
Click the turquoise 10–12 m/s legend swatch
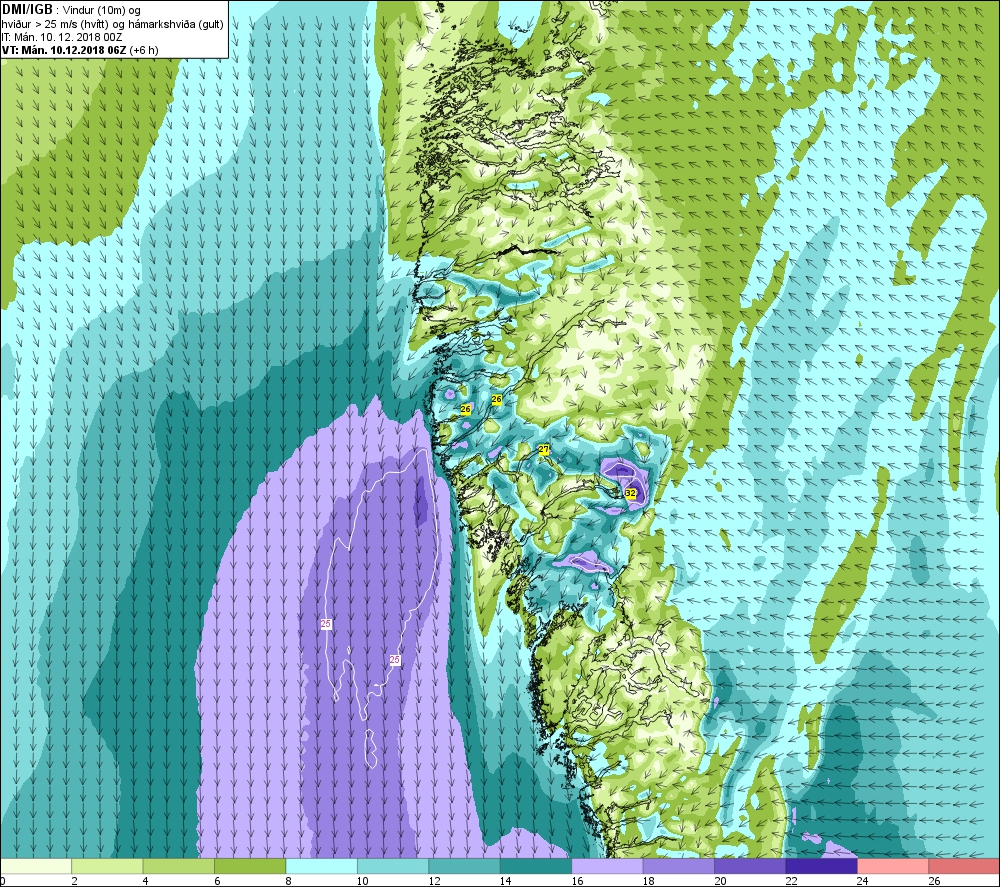(x=393, y=866)
